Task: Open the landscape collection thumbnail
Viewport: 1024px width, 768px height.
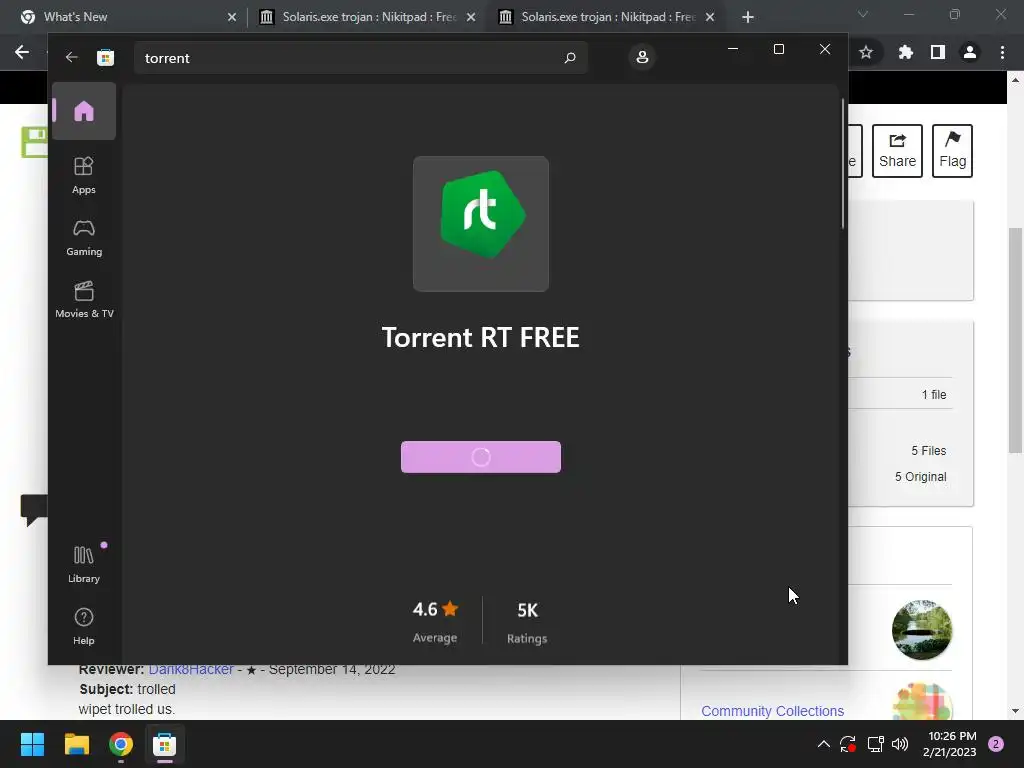Action: (921, 630)
